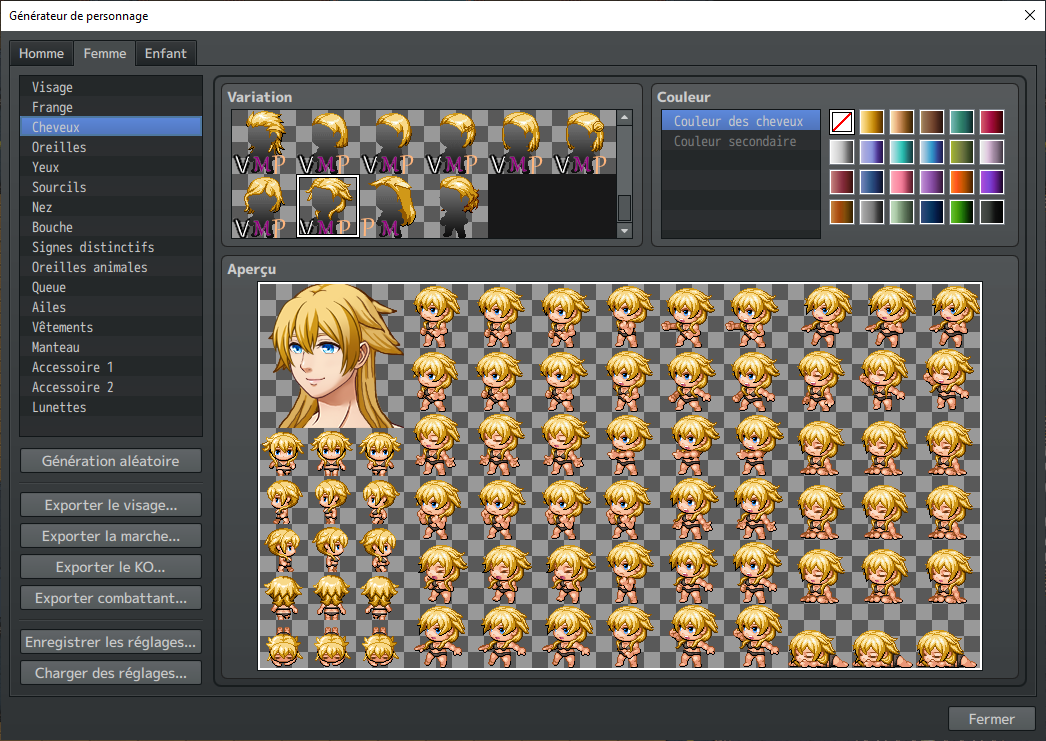Select 'Couleur secondaire' color layer

tap(740, 141)
